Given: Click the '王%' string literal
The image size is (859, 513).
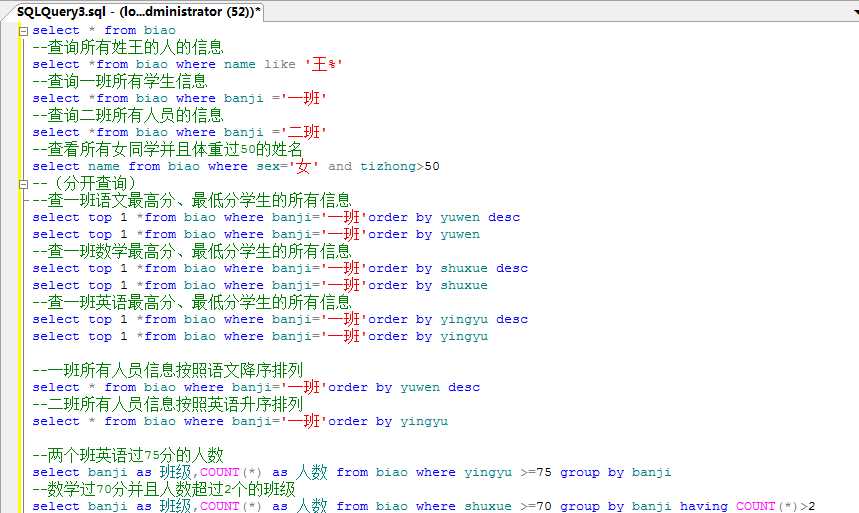Looking at the screenshot, I should coord(325,64).
